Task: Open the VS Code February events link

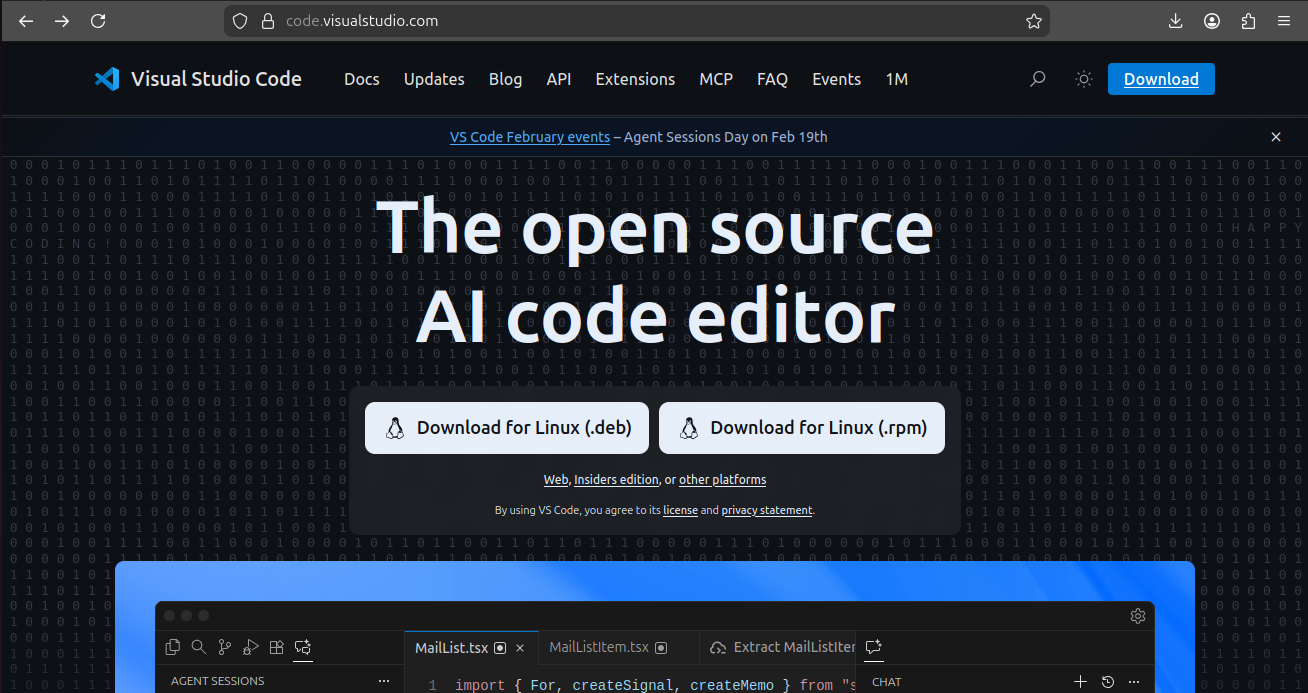Action: click(x=529, y=137)
